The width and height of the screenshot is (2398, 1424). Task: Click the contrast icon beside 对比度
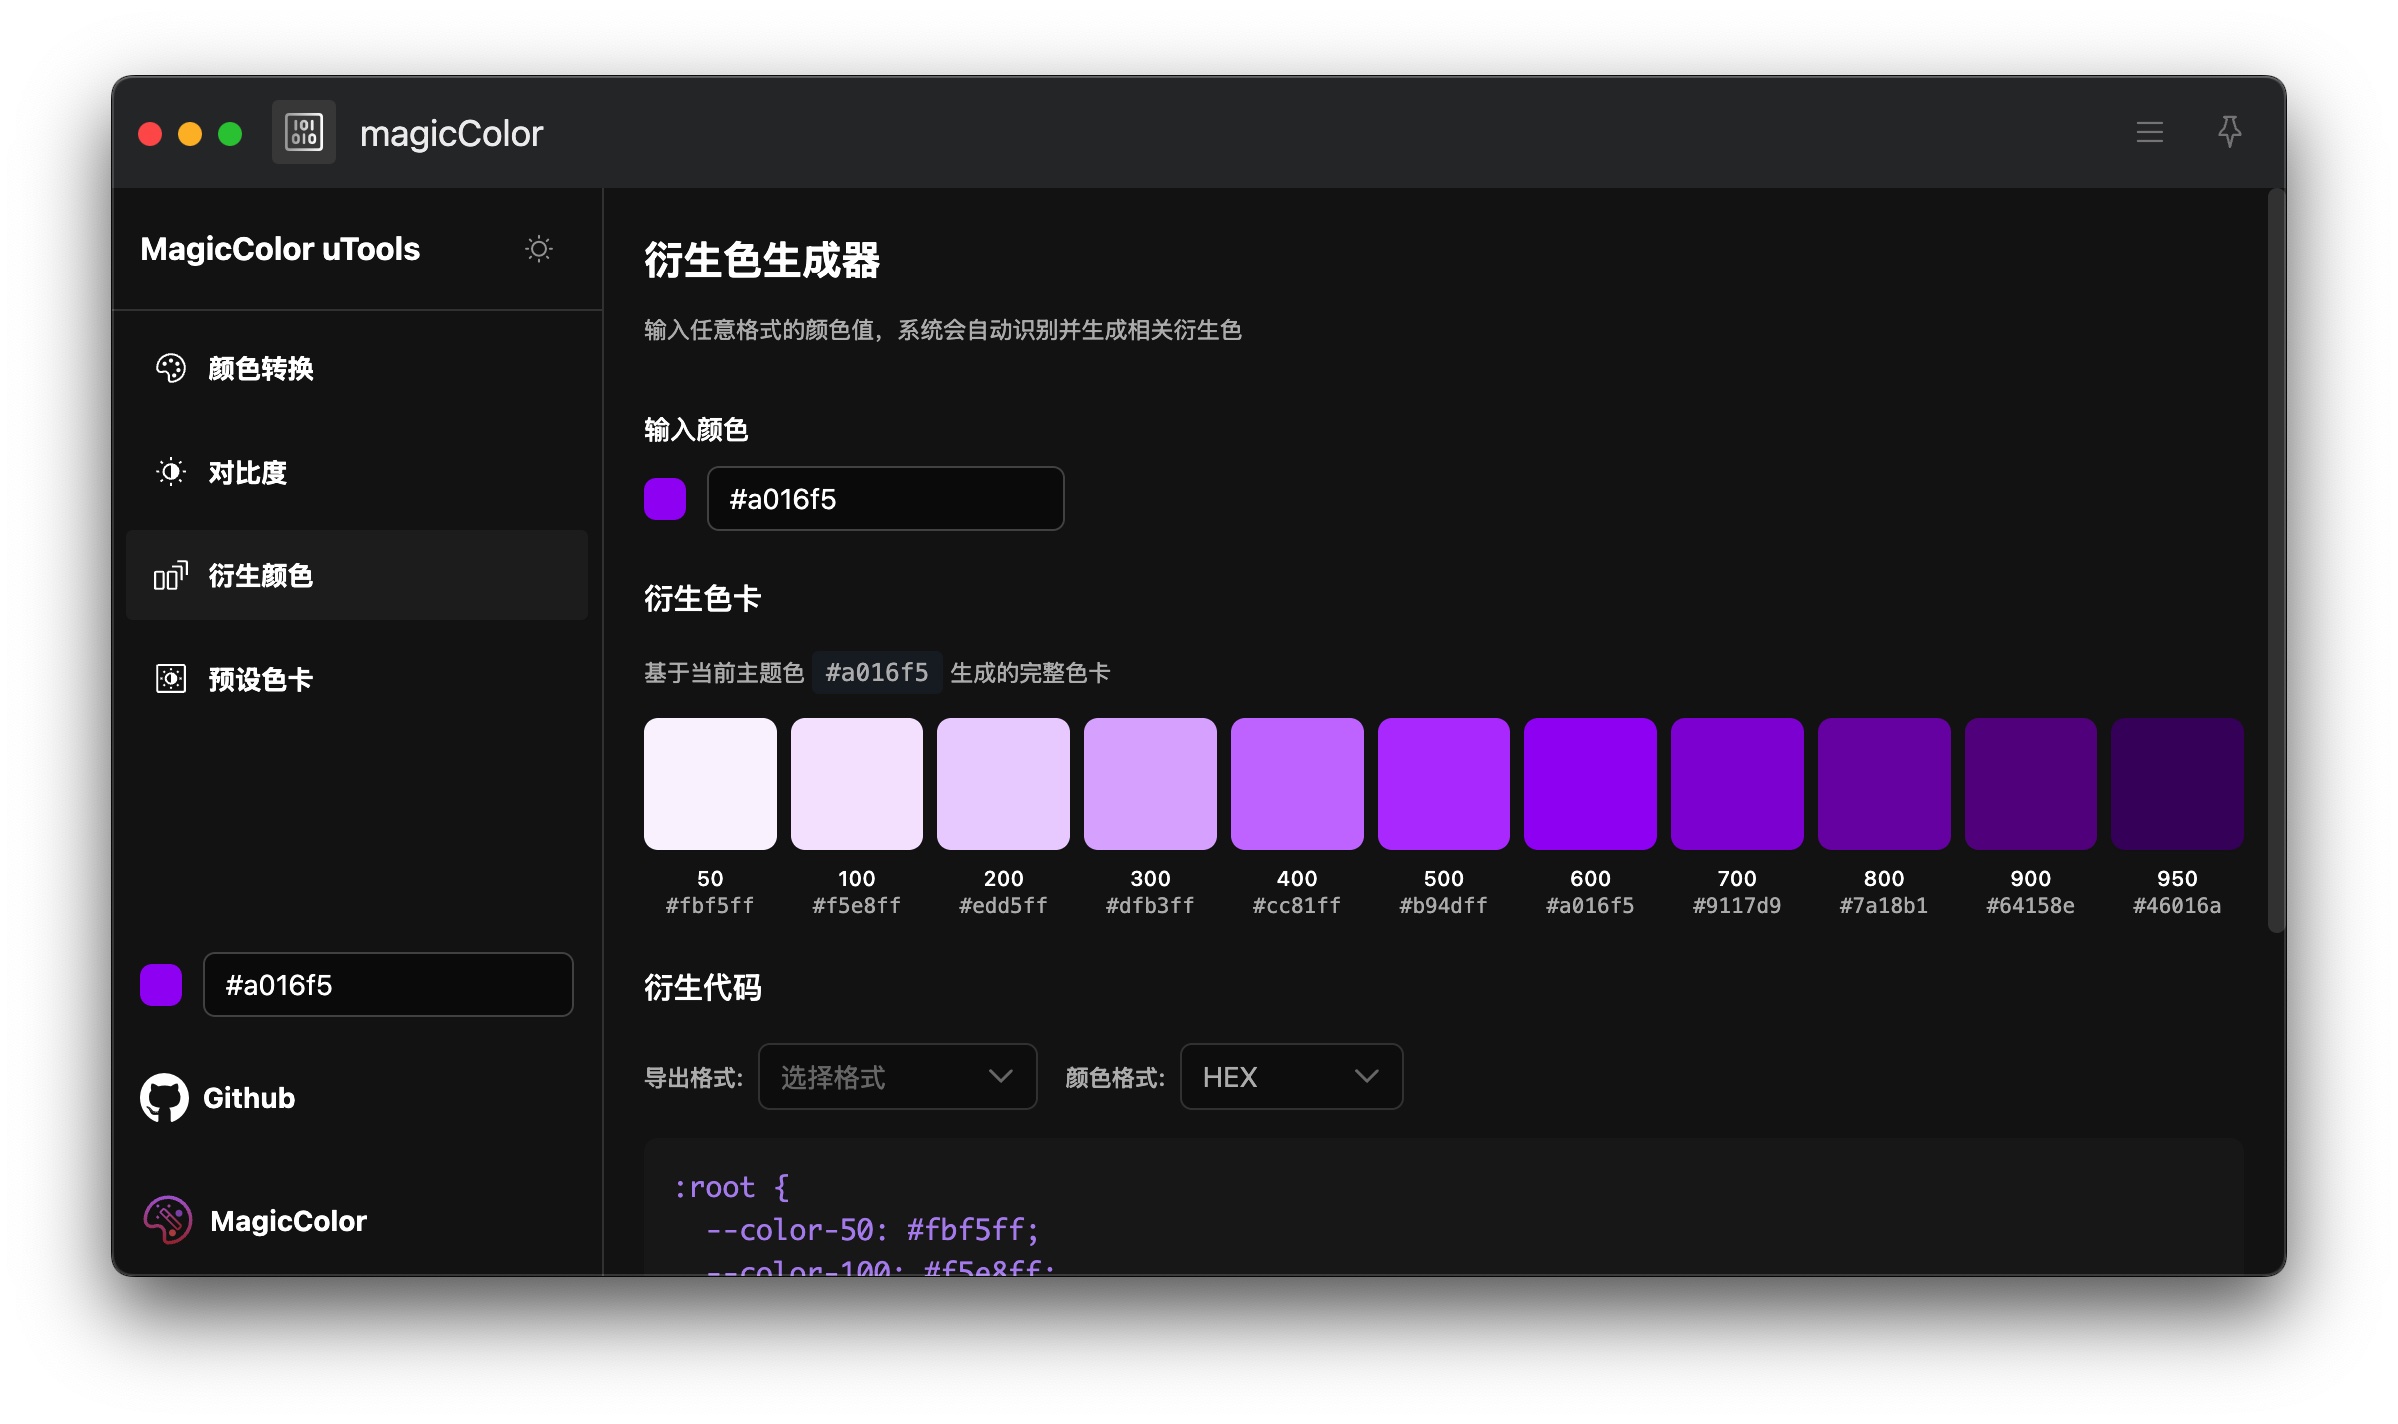tap(171, 472)
